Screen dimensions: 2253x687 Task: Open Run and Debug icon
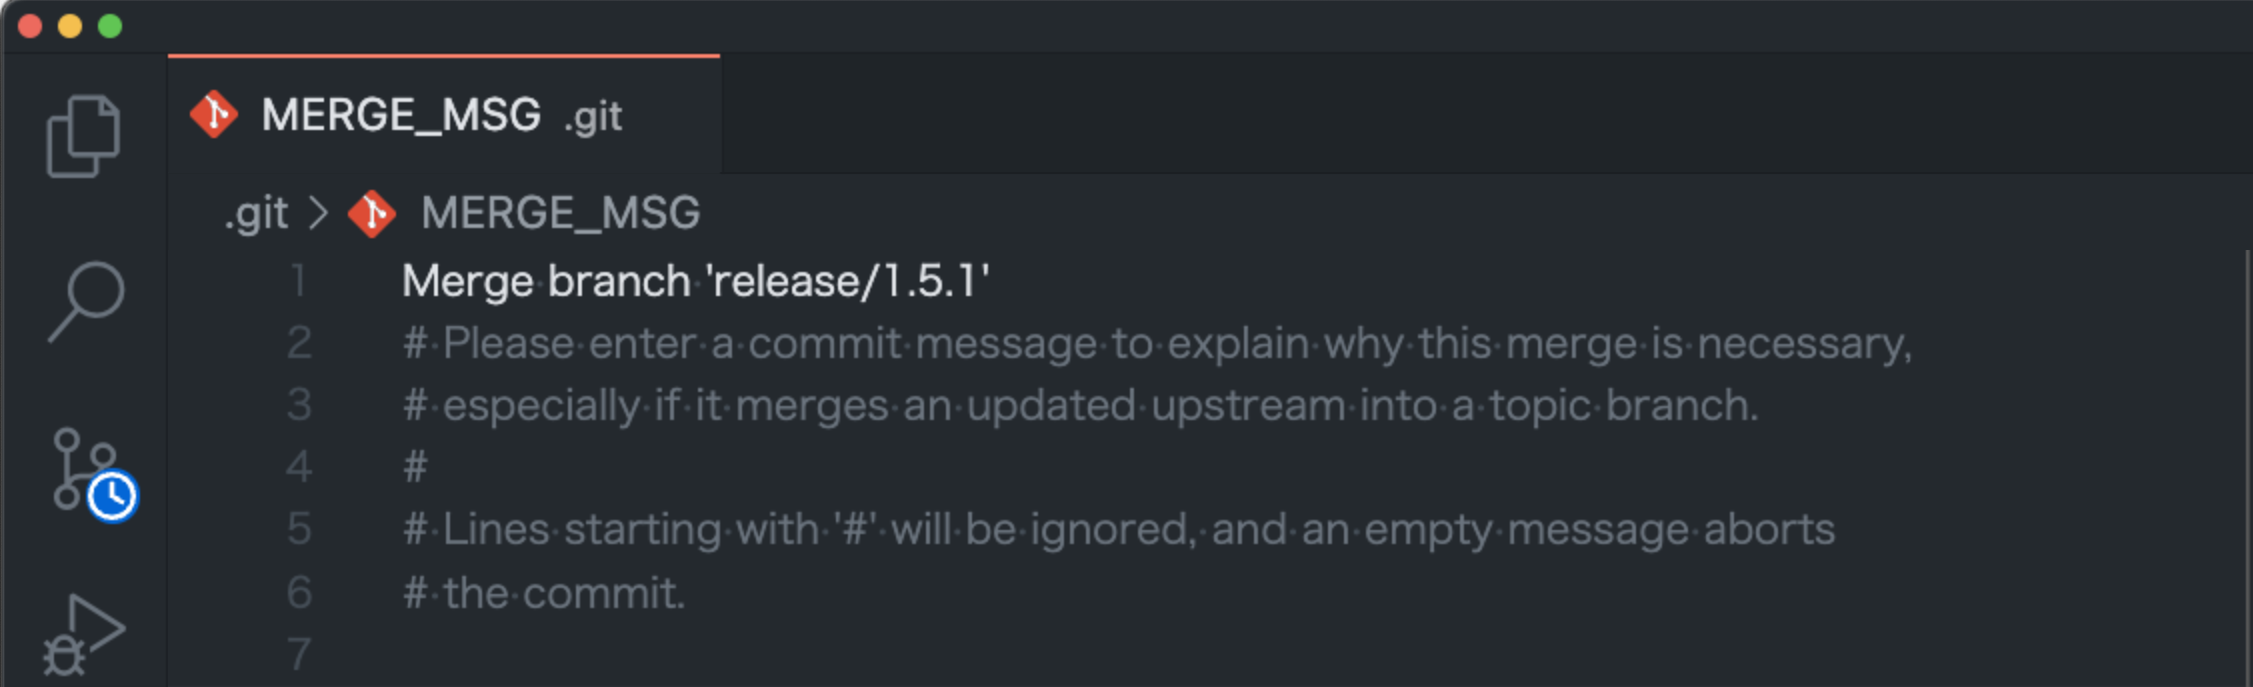point(85,635)
